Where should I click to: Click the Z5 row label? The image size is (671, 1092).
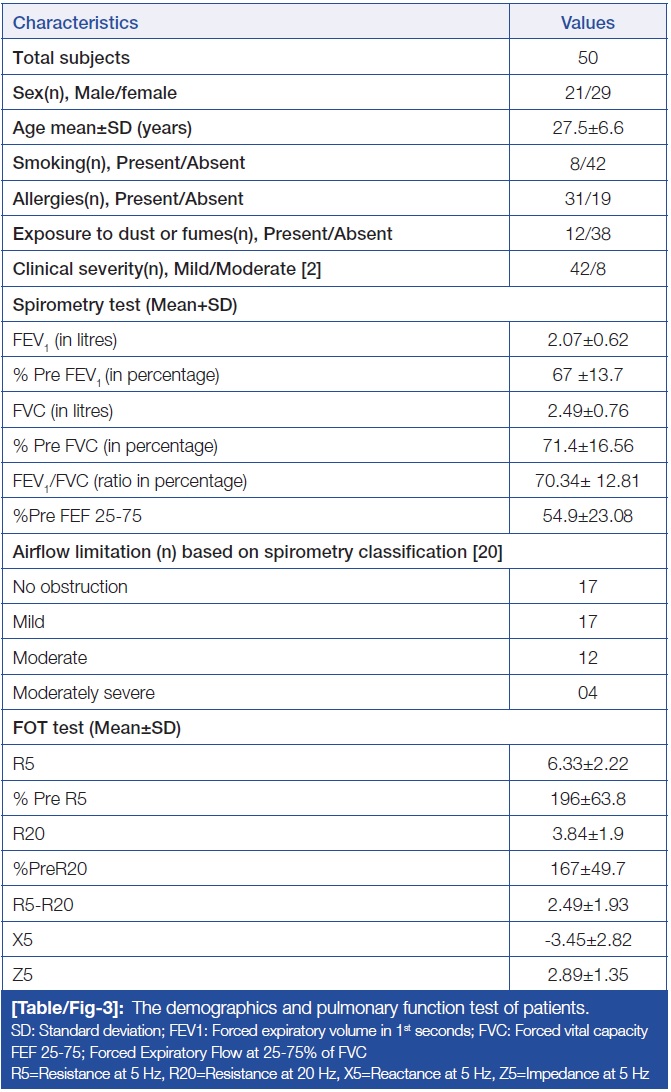tap(23, 976)
